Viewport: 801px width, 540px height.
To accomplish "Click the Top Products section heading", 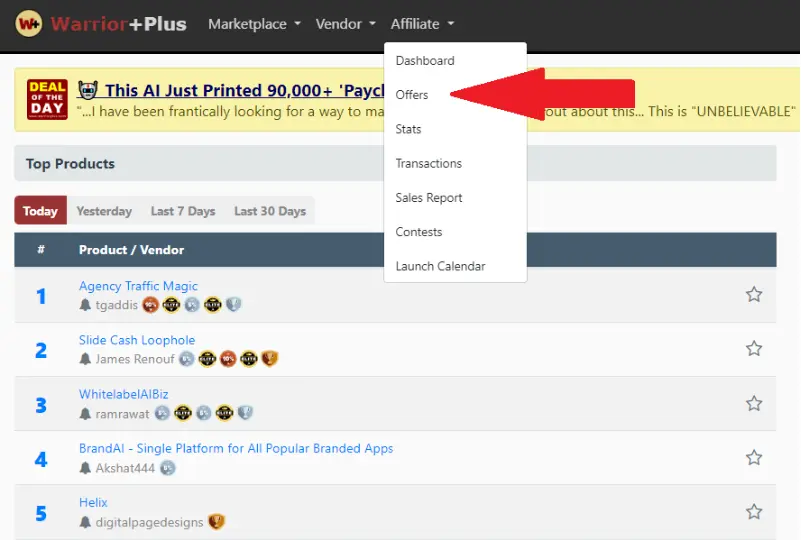I will (x=70, y=163).
